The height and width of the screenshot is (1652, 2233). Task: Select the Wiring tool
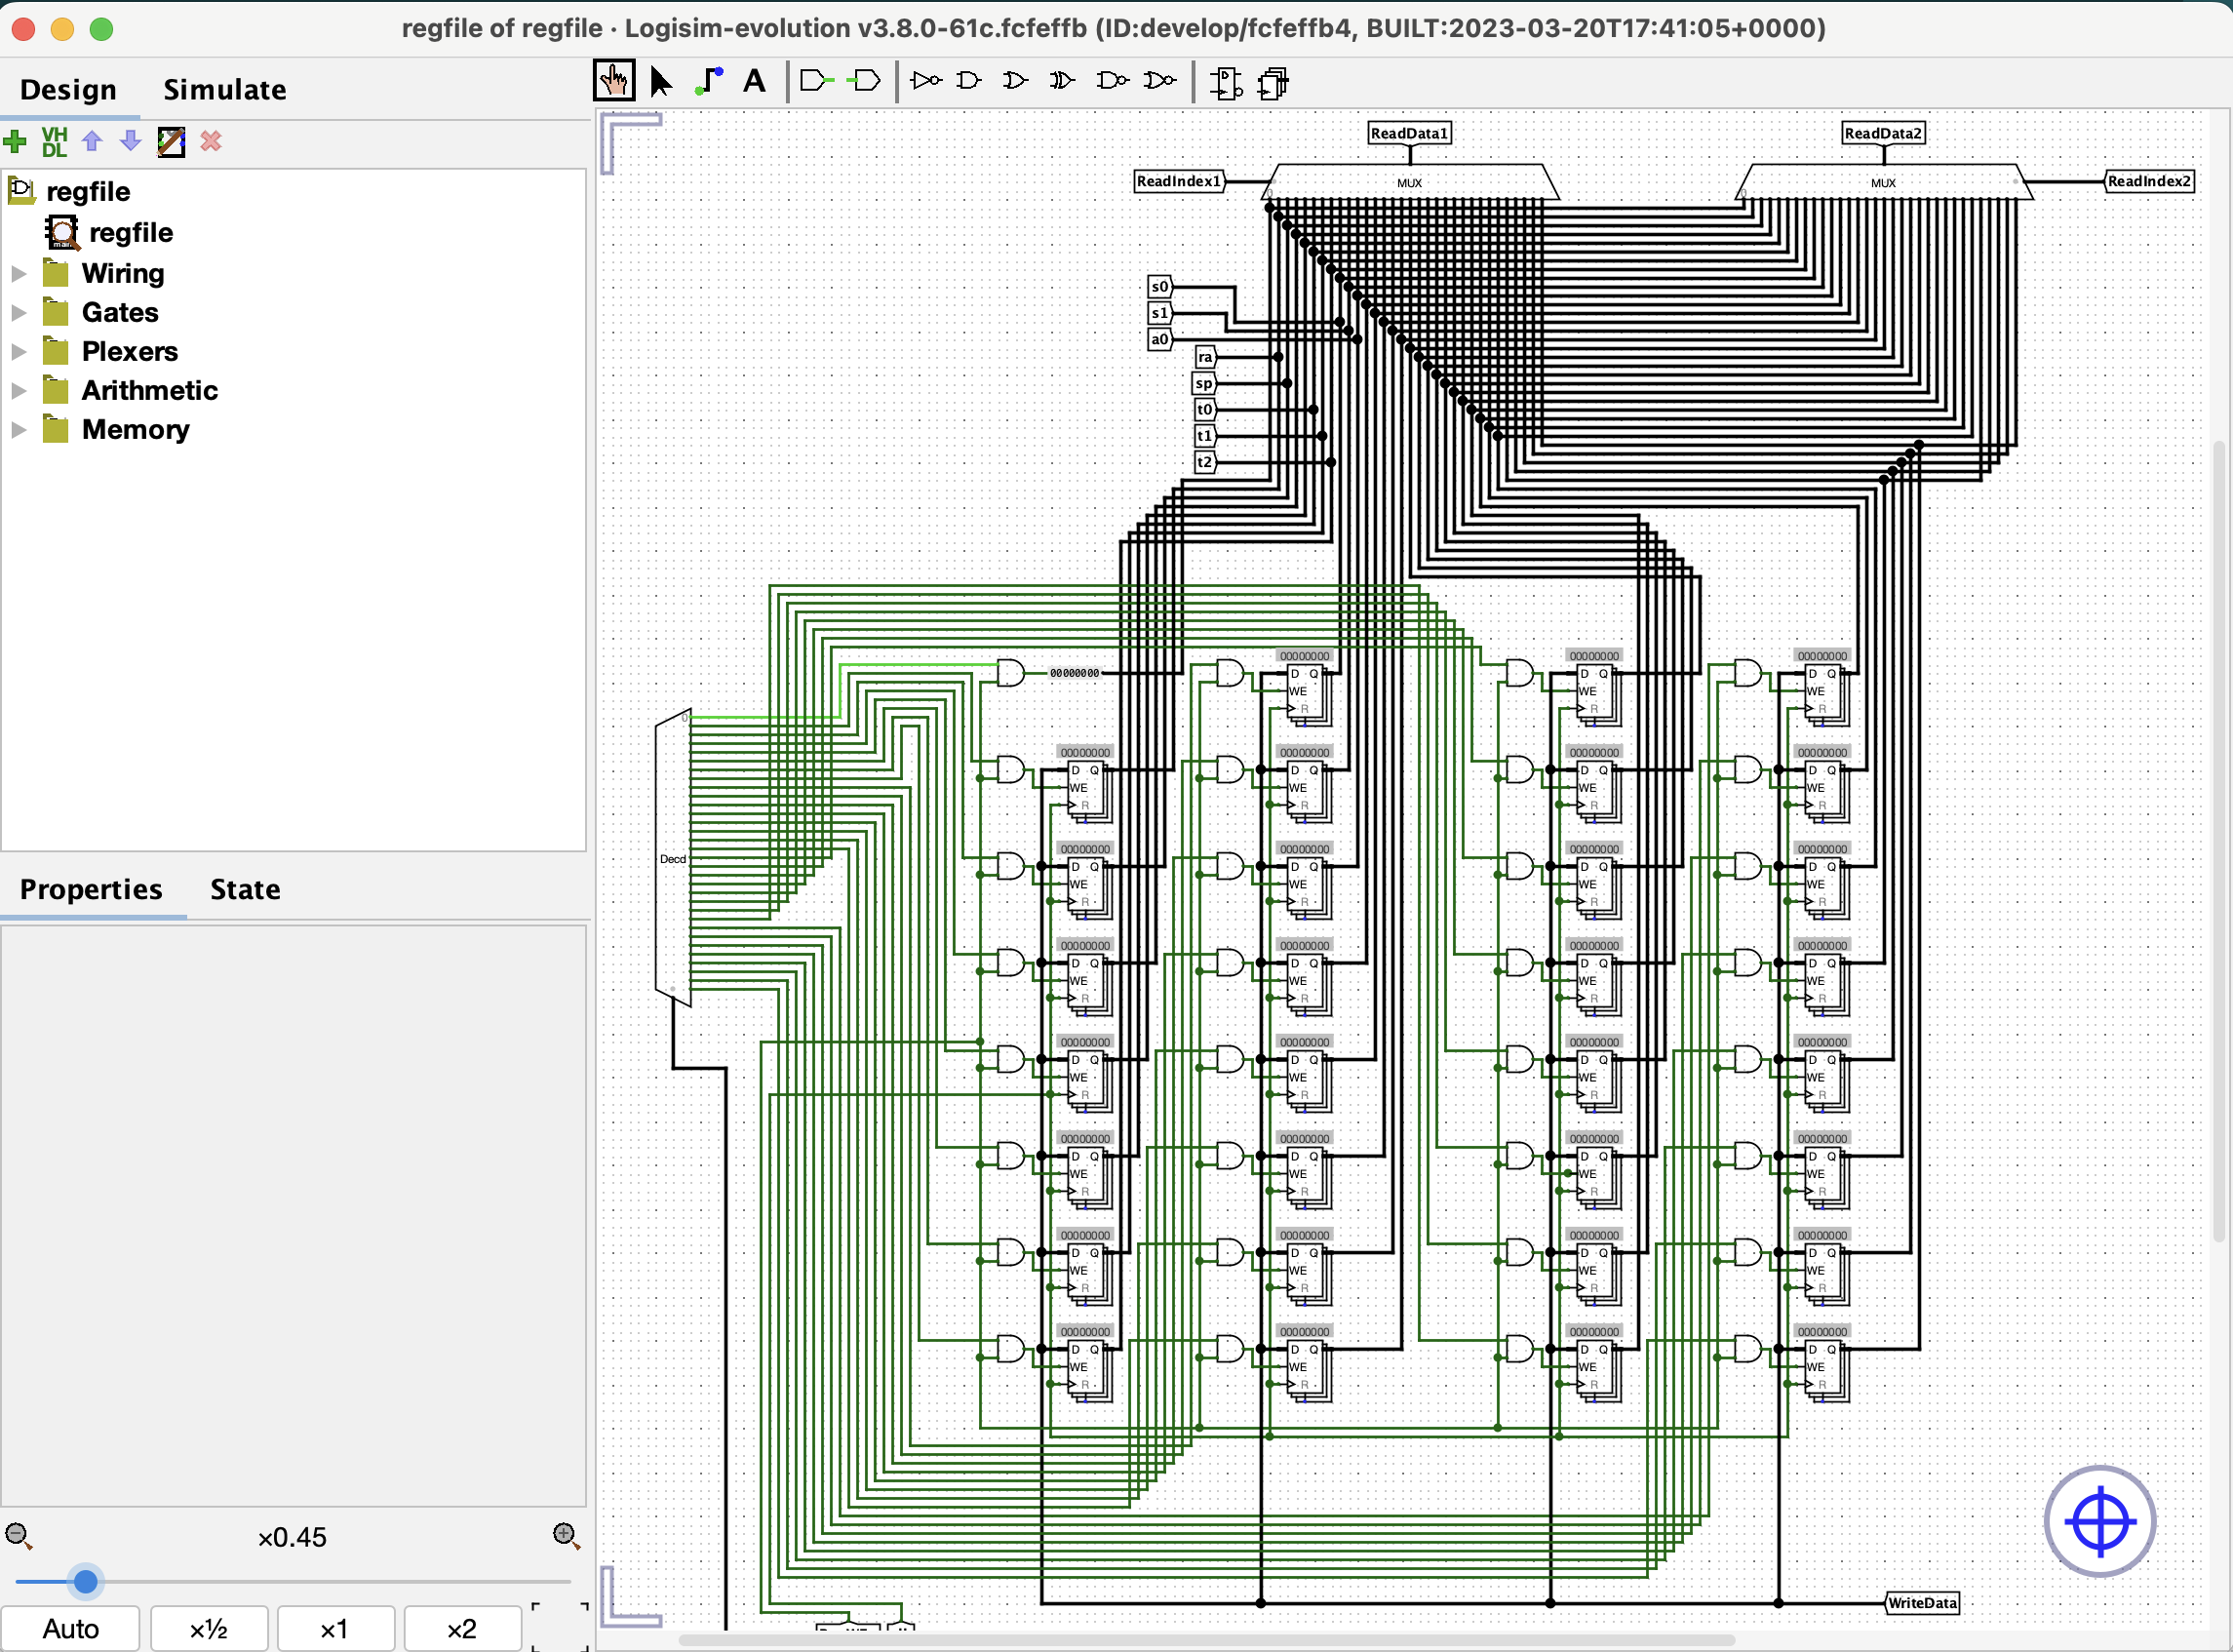(708, 80)
